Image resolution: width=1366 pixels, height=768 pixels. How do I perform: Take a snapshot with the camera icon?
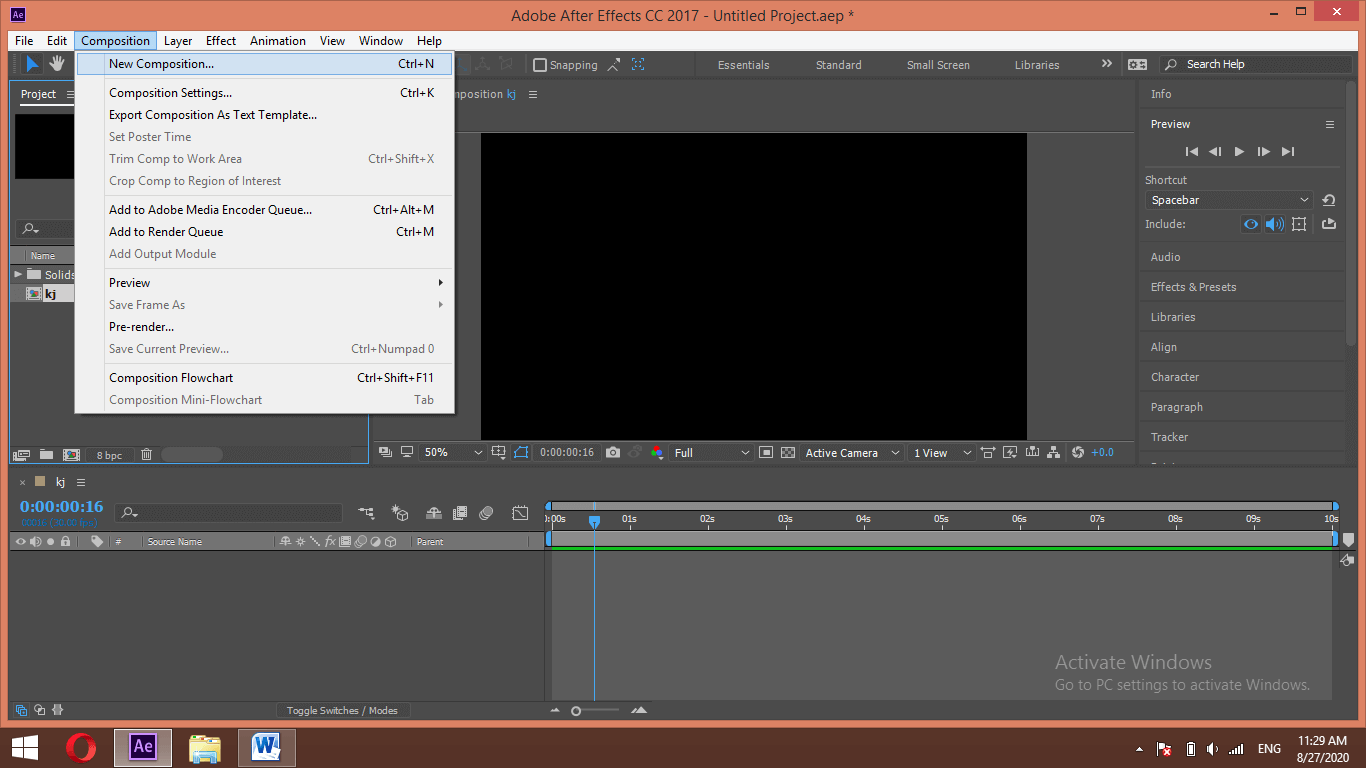612,452
